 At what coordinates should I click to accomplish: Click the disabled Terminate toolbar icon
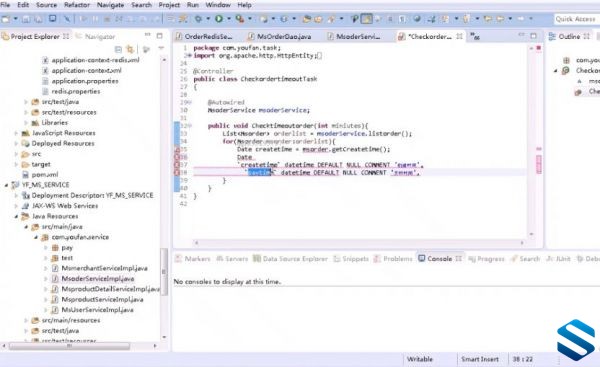[x=107, y=19]
